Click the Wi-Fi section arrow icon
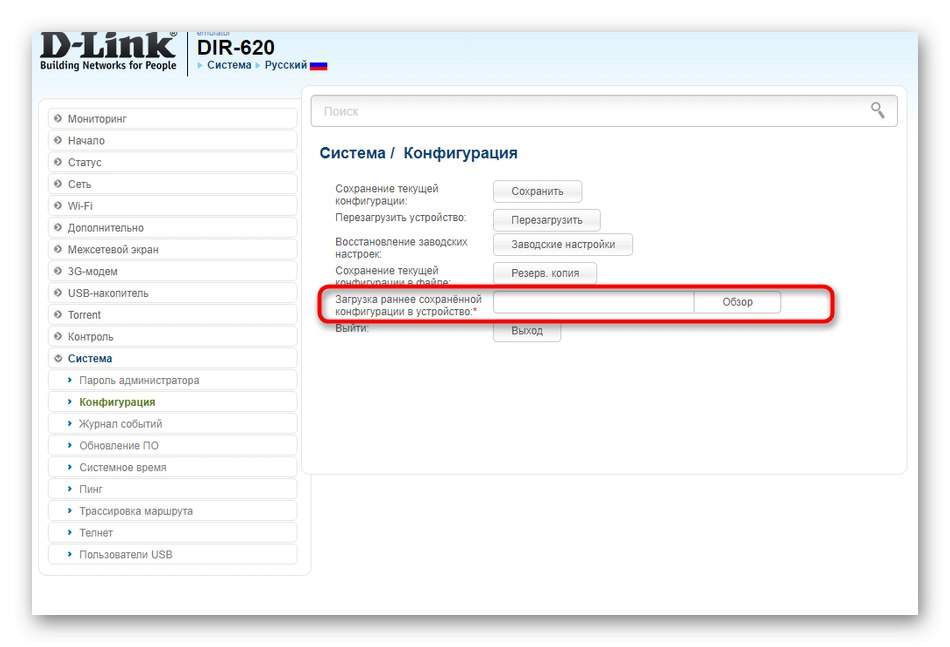The height and width of the screenshot is (647, 950). click(58, 206)
